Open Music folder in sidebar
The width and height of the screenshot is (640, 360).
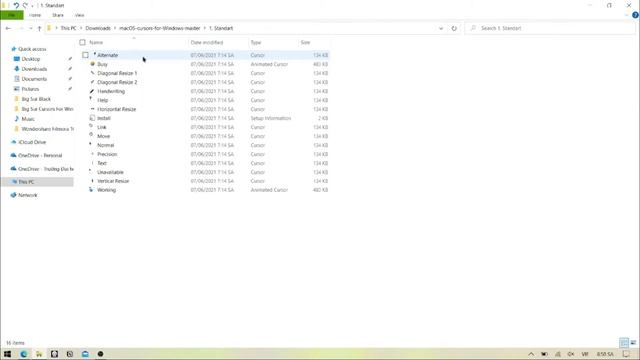point(28,119)
